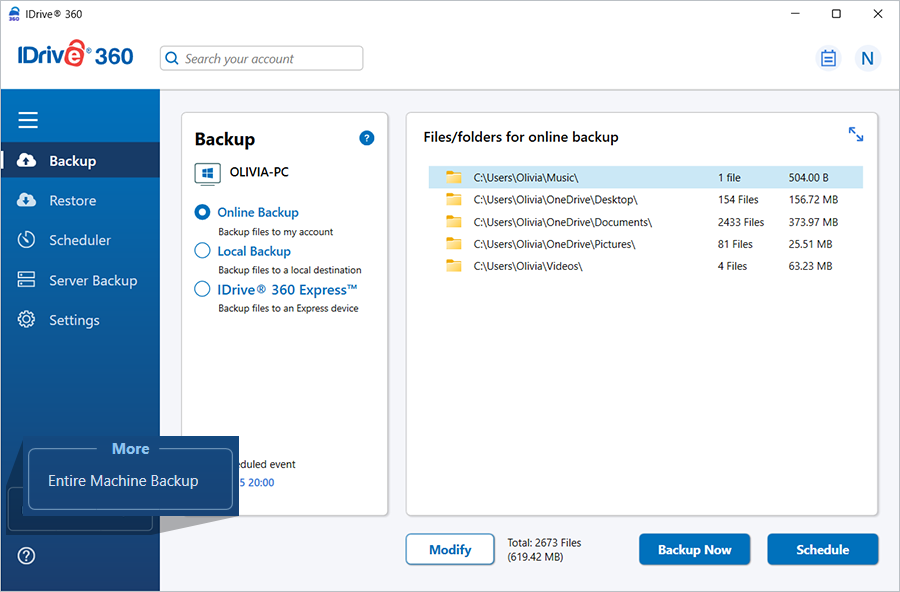Click the Settings gear icon in sidebar
The width and height of the screenshot is (900, 592).
click(x=27, y=320)
